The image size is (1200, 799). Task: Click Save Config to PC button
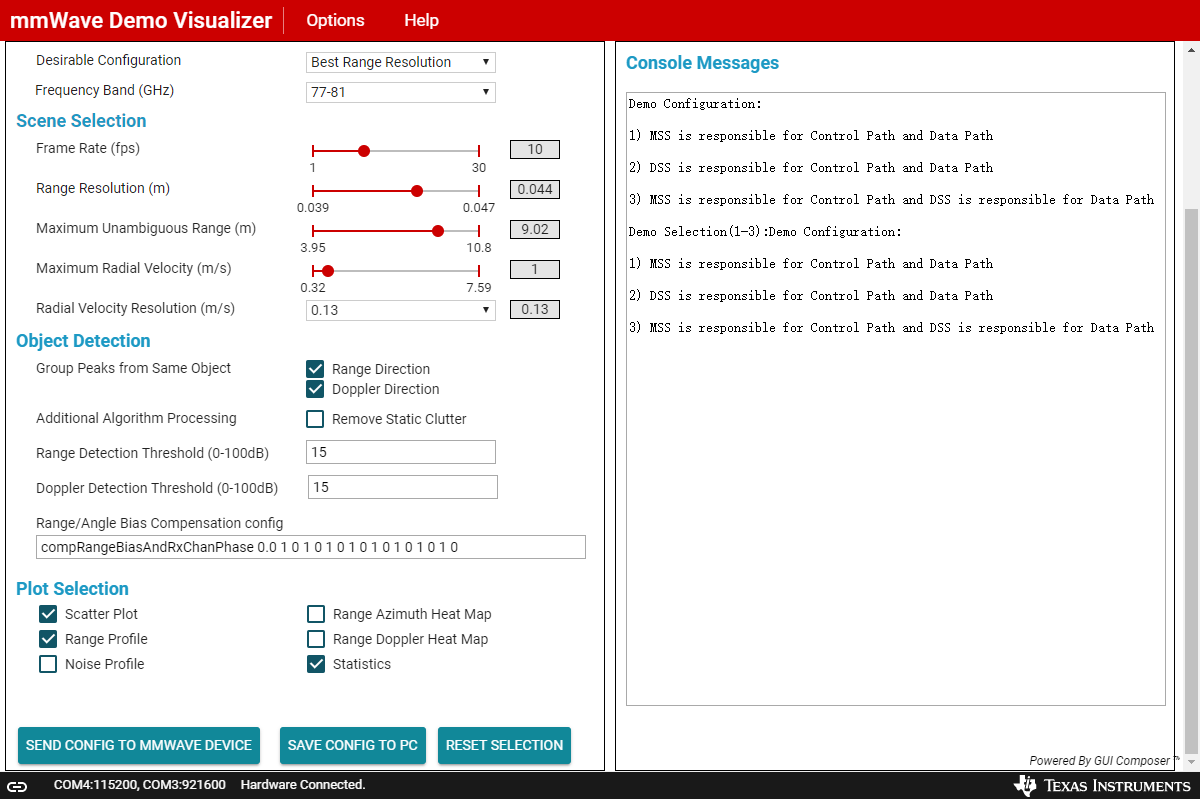353,745
